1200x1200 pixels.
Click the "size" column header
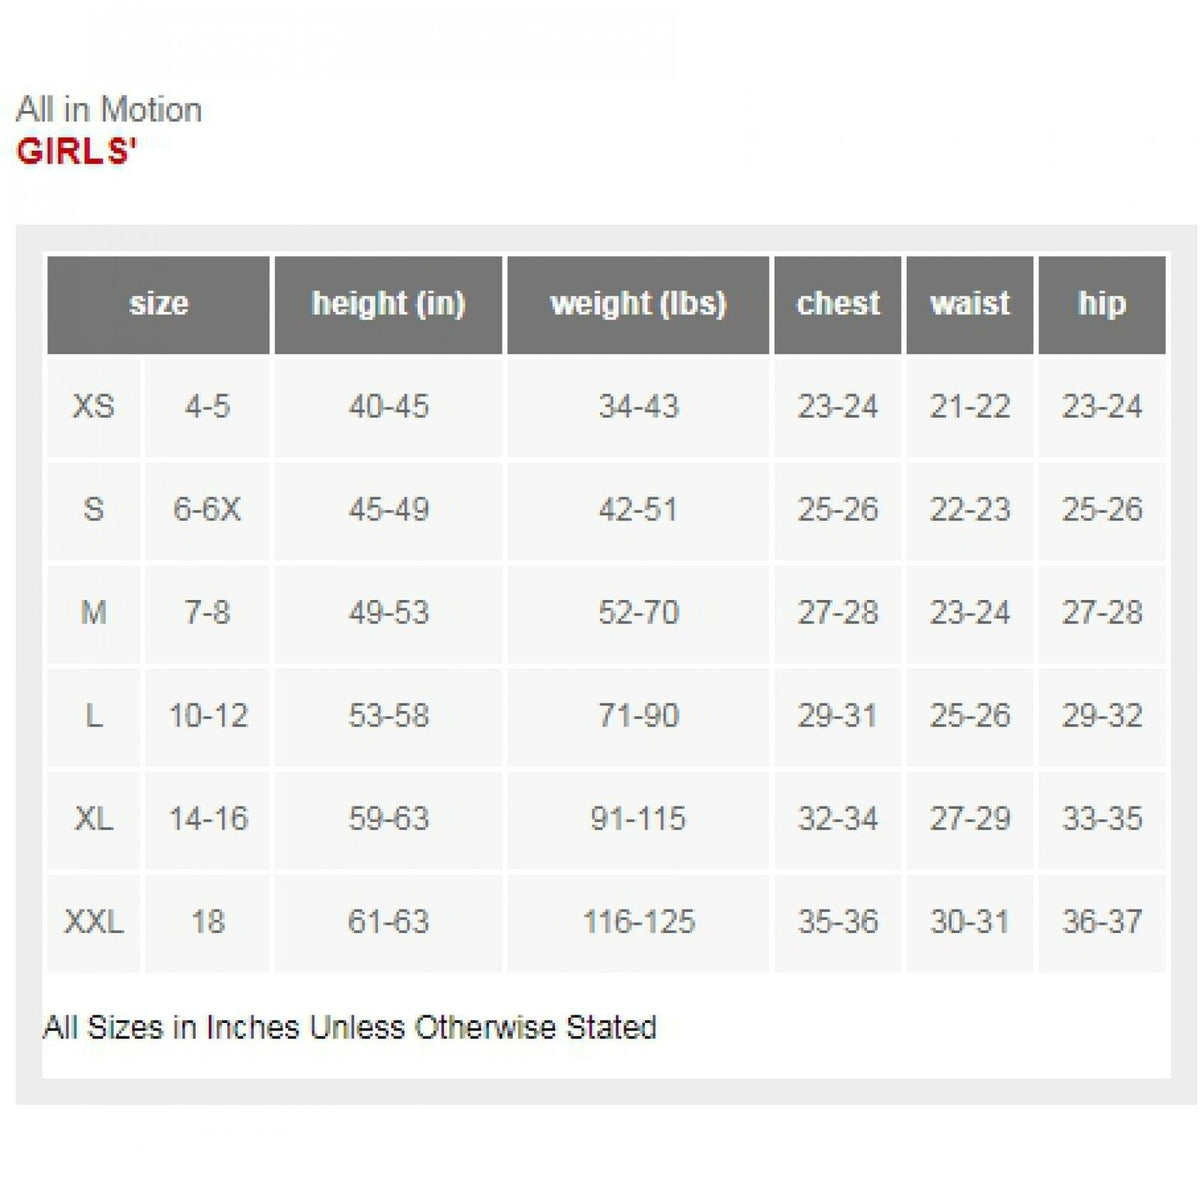pos(158,304)
